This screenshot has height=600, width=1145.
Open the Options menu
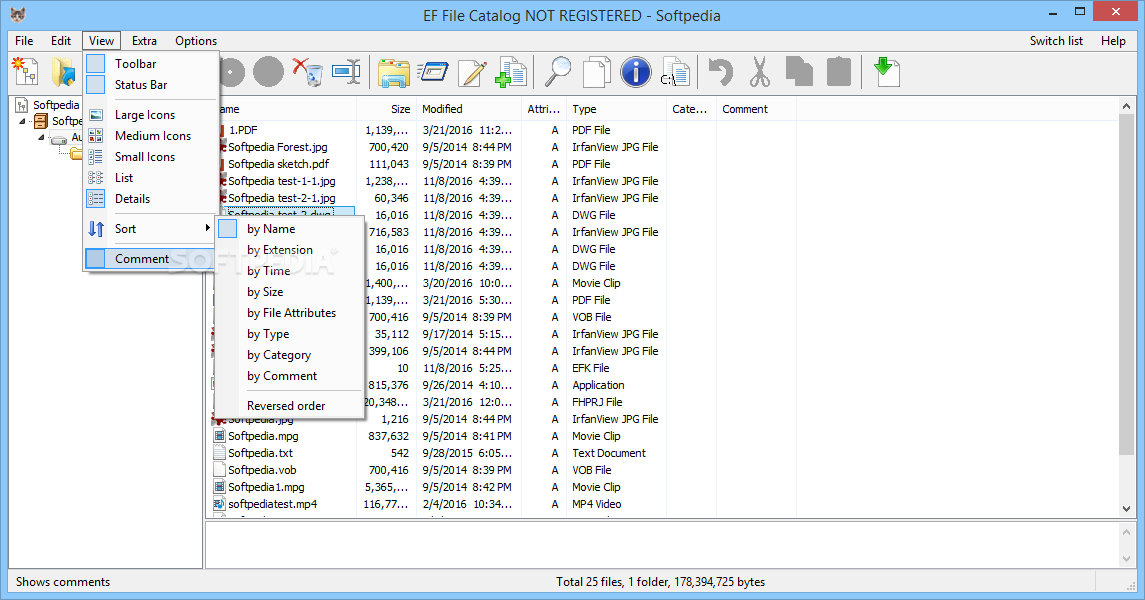[196, 41]
